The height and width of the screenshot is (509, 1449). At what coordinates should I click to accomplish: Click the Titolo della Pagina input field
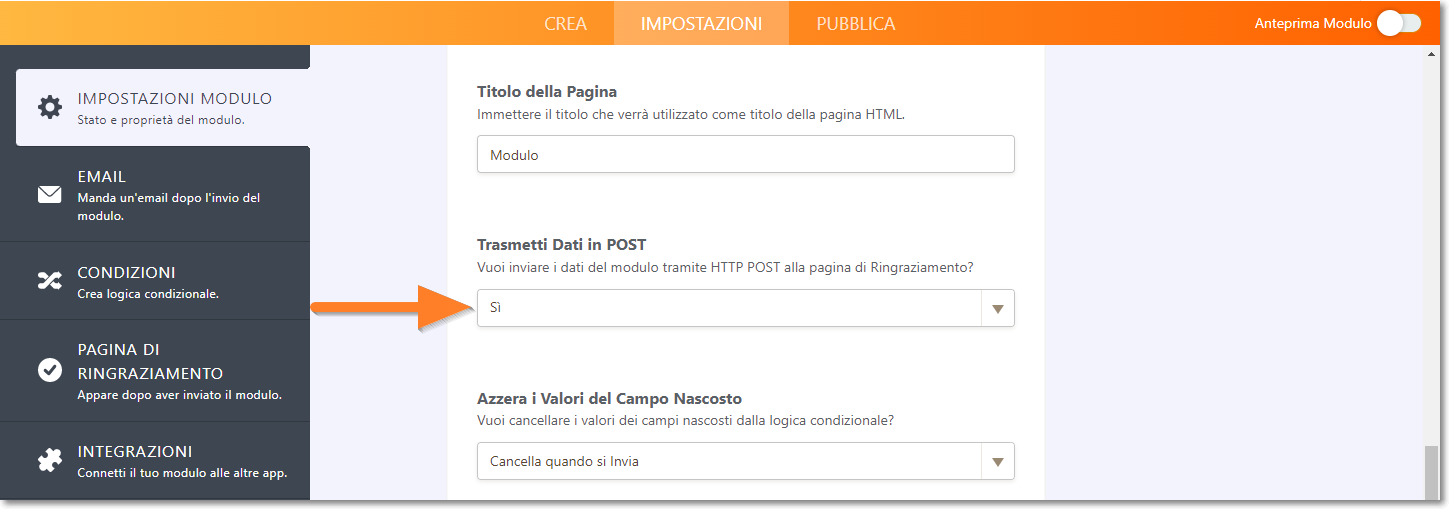[x=745, y=155]
